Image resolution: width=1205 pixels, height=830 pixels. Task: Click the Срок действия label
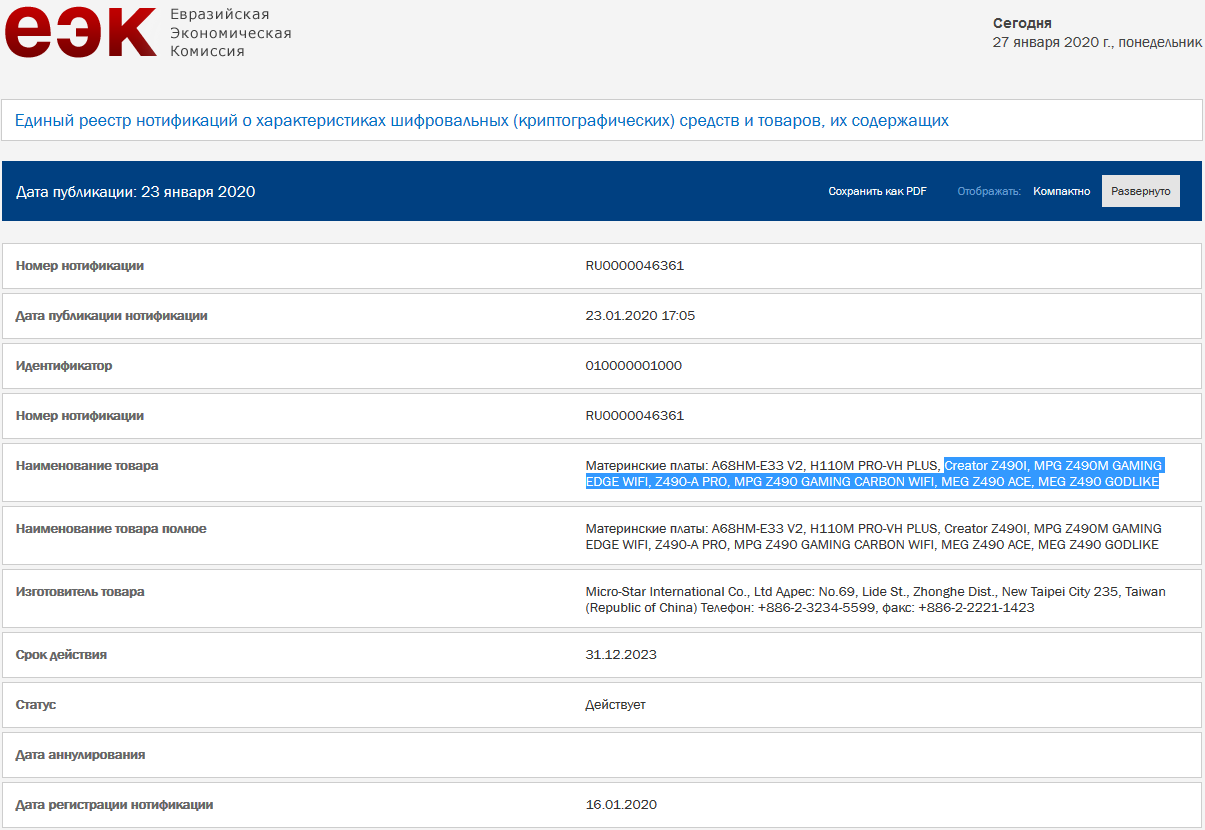click(61, 655)
